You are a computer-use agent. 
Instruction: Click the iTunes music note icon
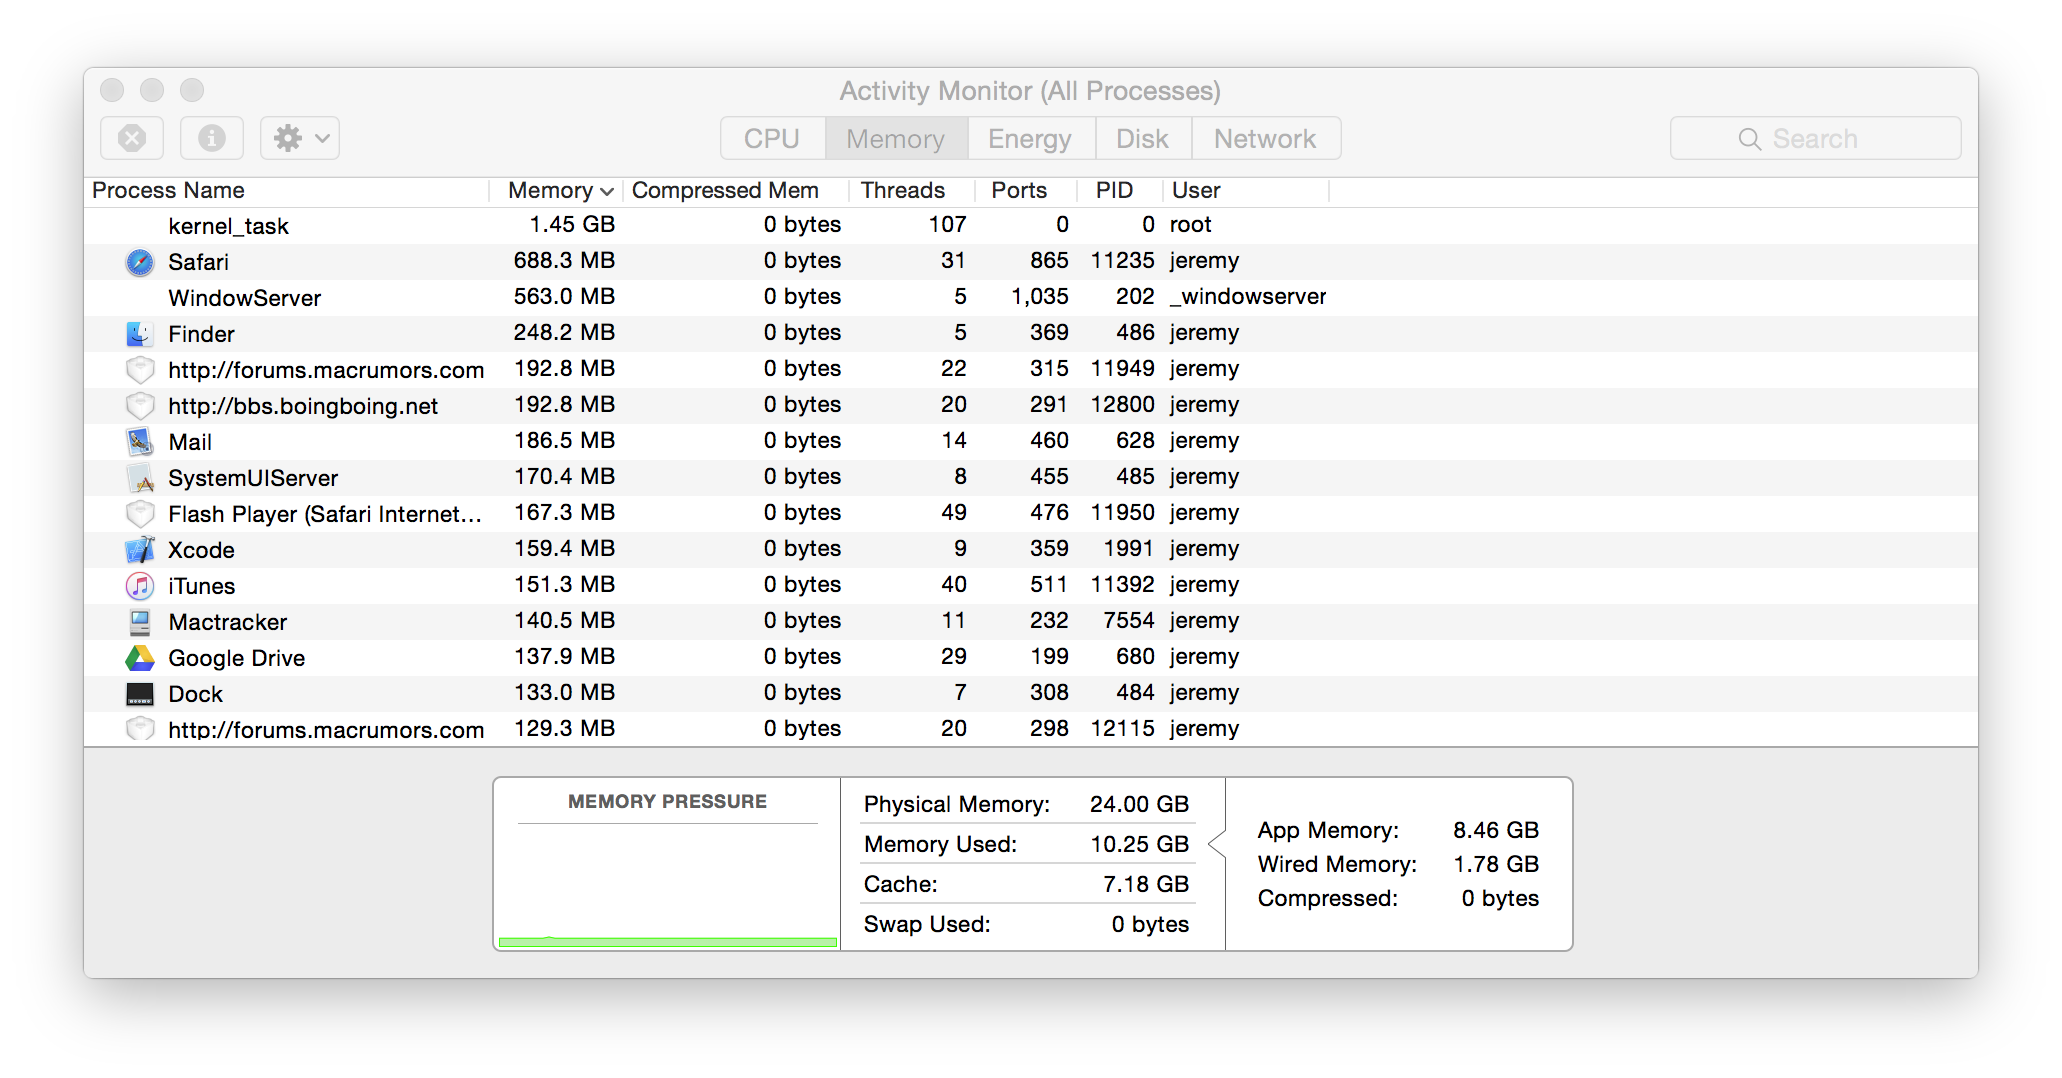point(140,586)
